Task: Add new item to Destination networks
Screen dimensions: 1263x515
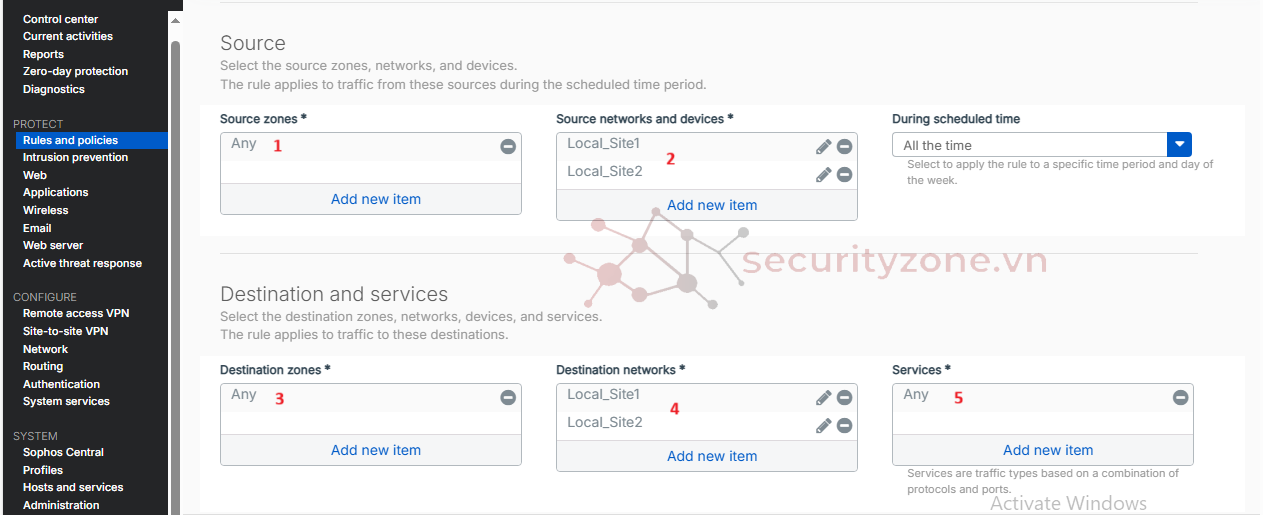Action: (x=711, y=456)
